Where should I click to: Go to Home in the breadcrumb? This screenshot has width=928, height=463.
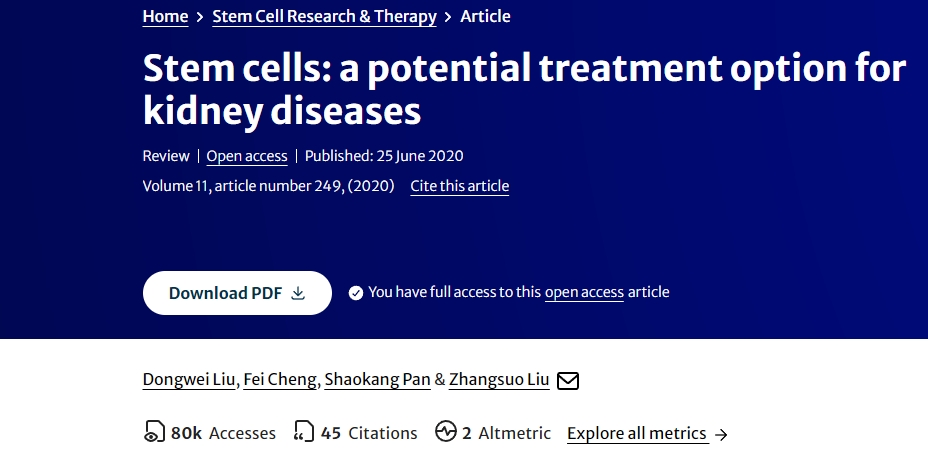165,16
